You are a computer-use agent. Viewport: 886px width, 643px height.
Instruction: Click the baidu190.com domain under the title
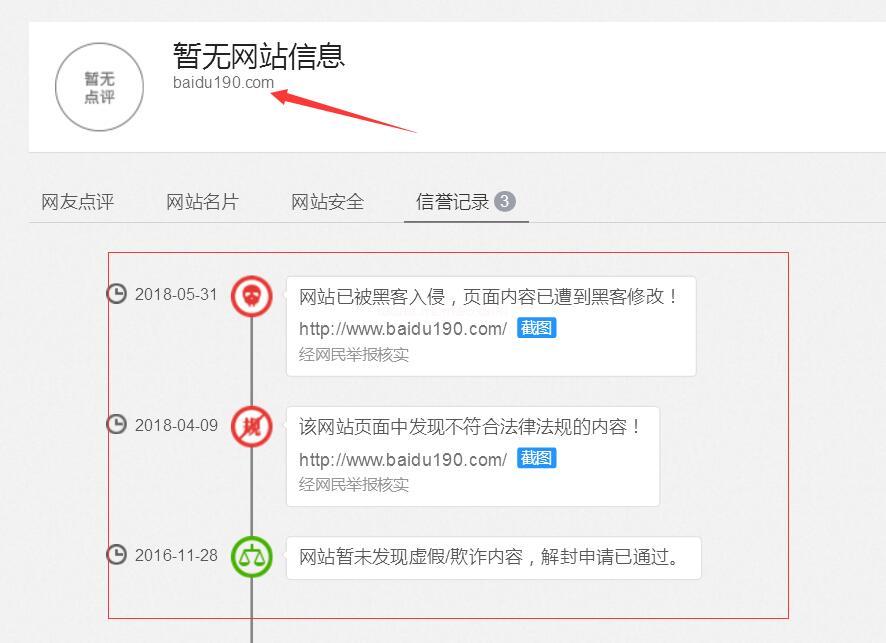click(223, 83)
